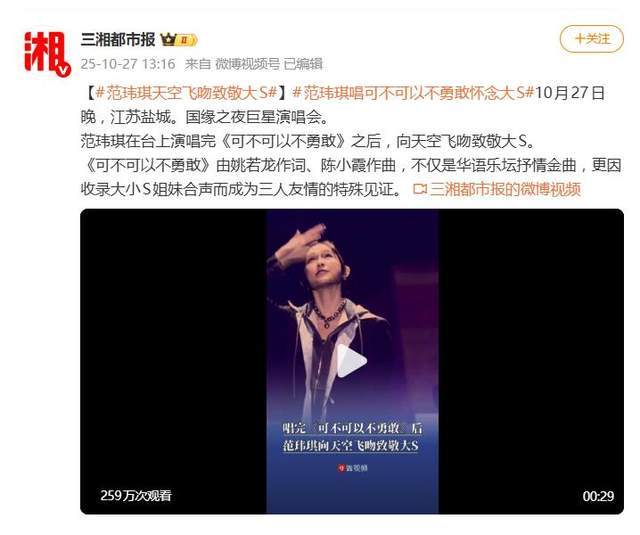Click the 三湘都市报 red avatar logo
This screenshot has width=640, height=535.
point(46,53)
